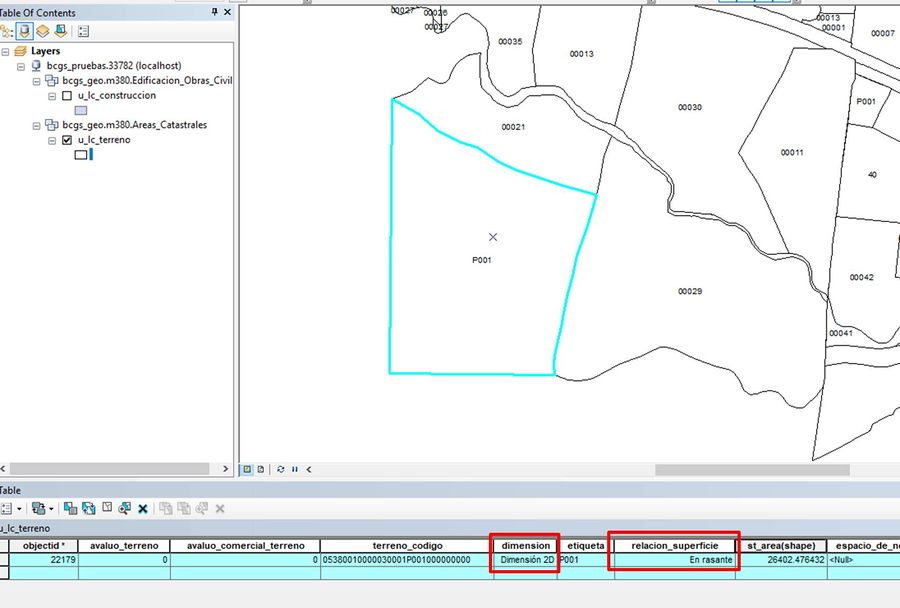Select List By Source in Table Of Contents
The width and height of the screenshot is (900, 608).
pos(24,31)
